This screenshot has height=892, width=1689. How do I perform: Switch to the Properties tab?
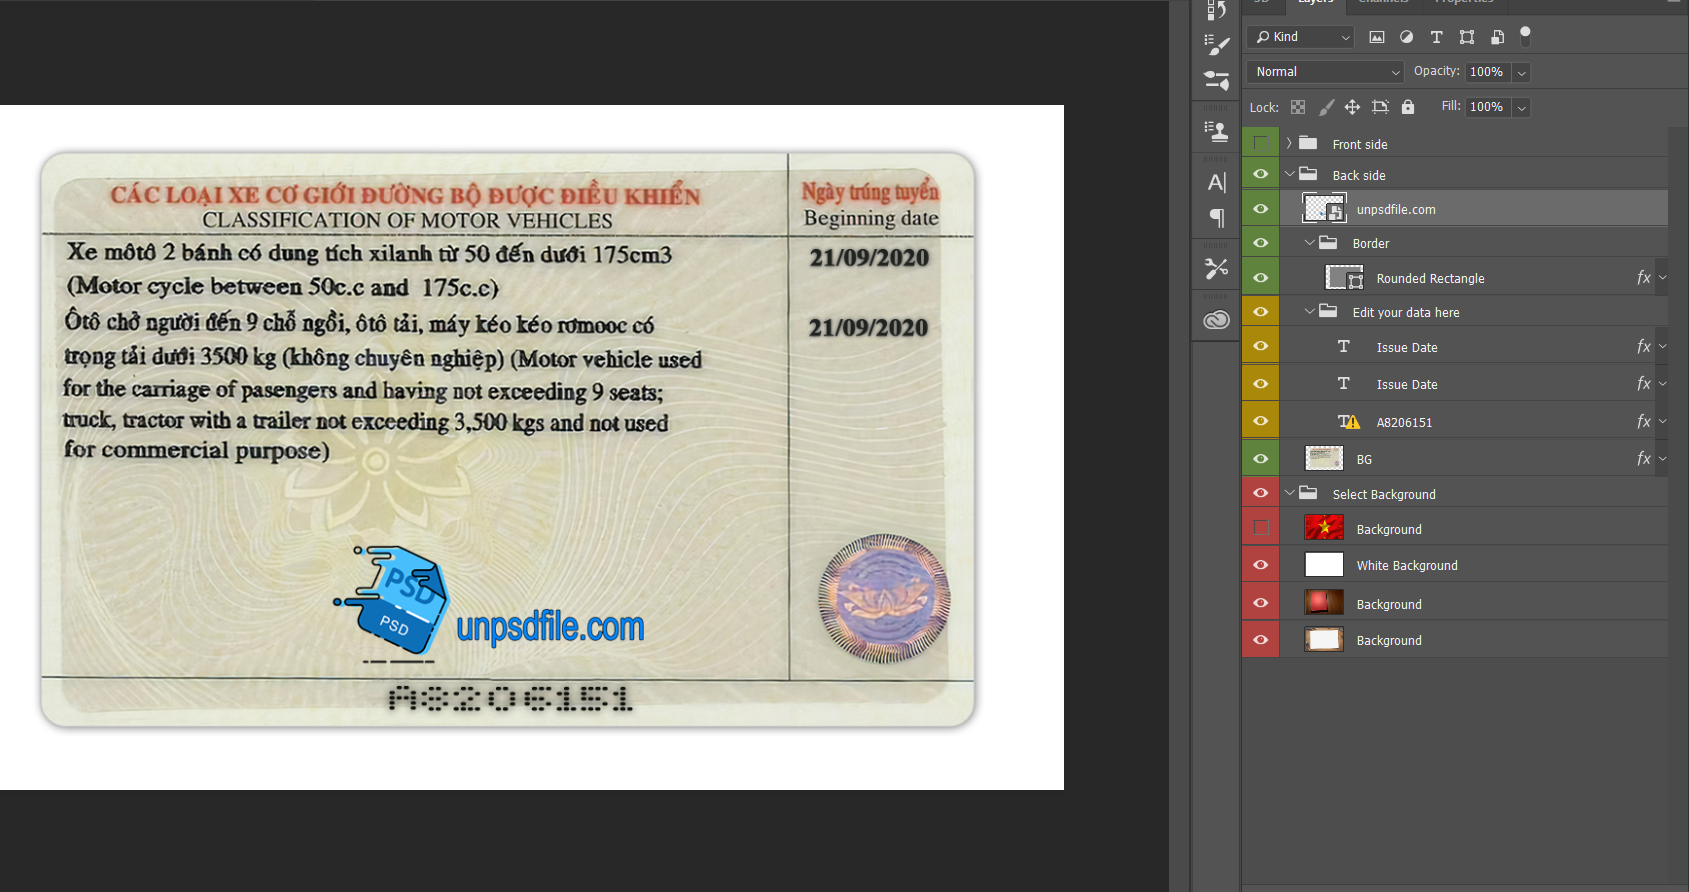pos(1463,3)
